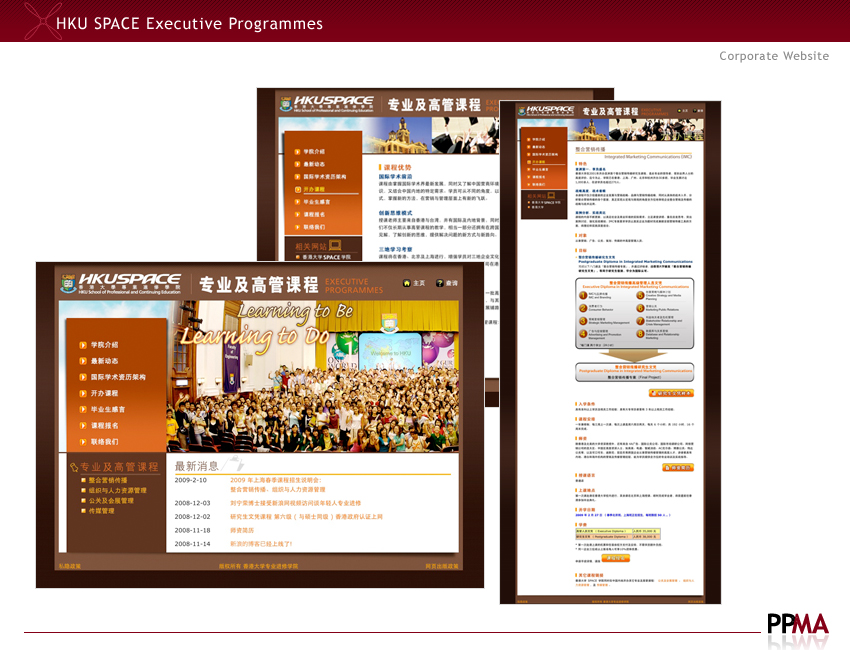Click the 'Corporate Website' slide label

[x=774, y=56]
